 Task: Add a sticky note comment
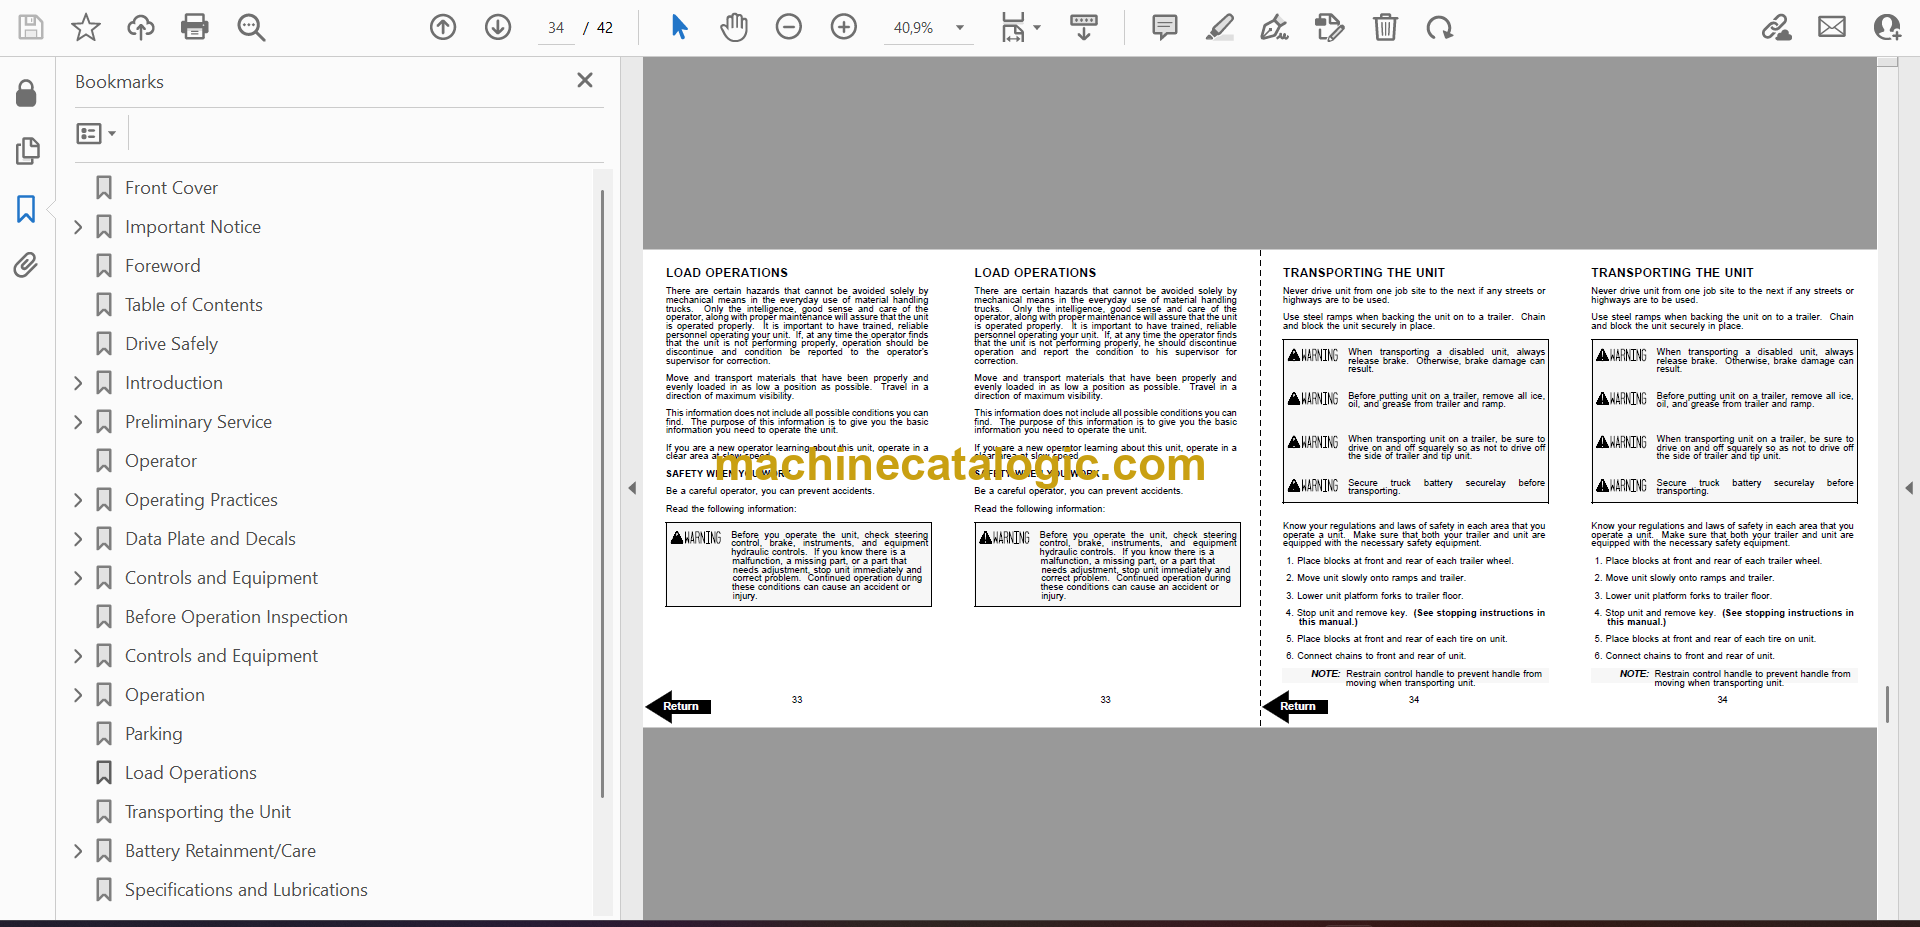click(x=1165, y=27)
